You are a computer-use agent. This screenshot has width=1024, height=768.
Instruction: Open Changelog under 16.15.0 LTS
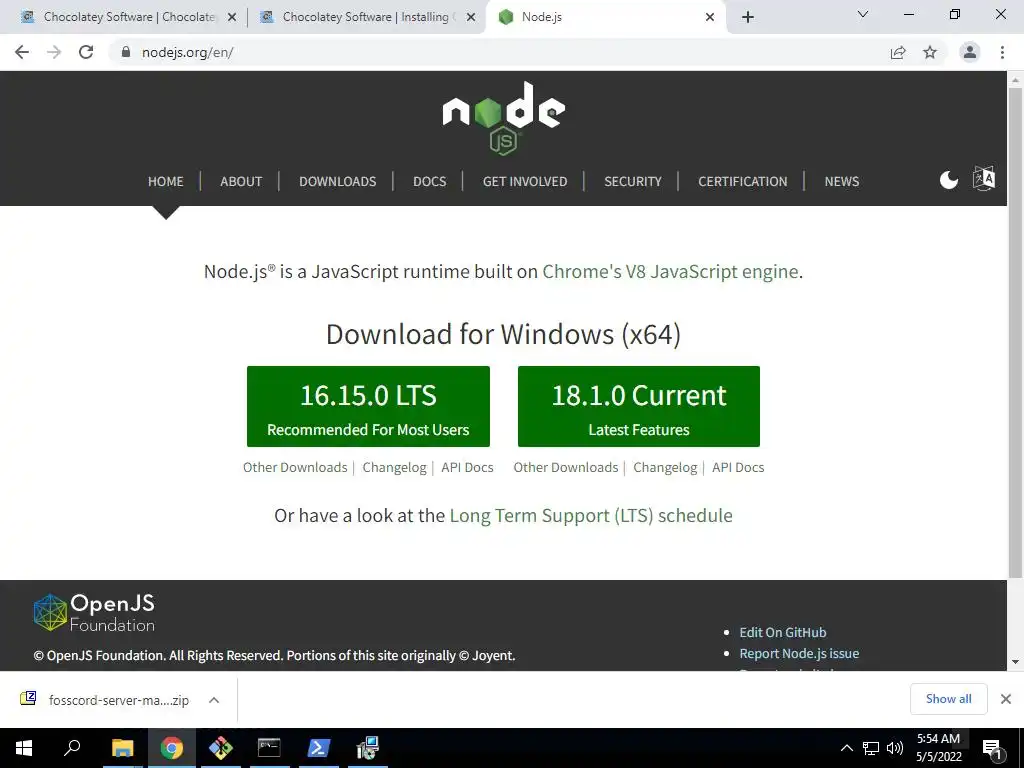pyautogui.click(x=394, y=468)
